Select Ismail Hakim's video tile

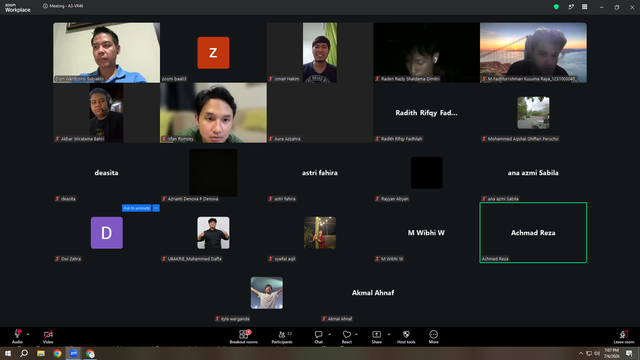[320, 53]
